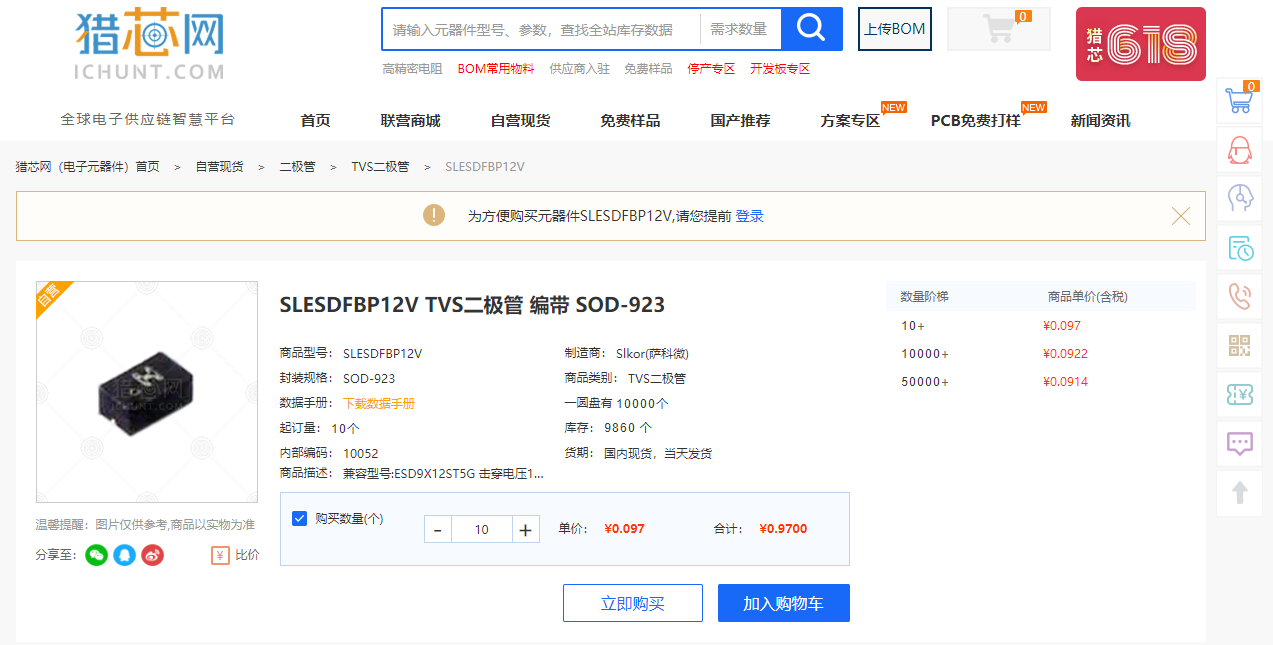
Task: Switch to the 自营现货 navigation menu
Action: (x=521, y=119)
